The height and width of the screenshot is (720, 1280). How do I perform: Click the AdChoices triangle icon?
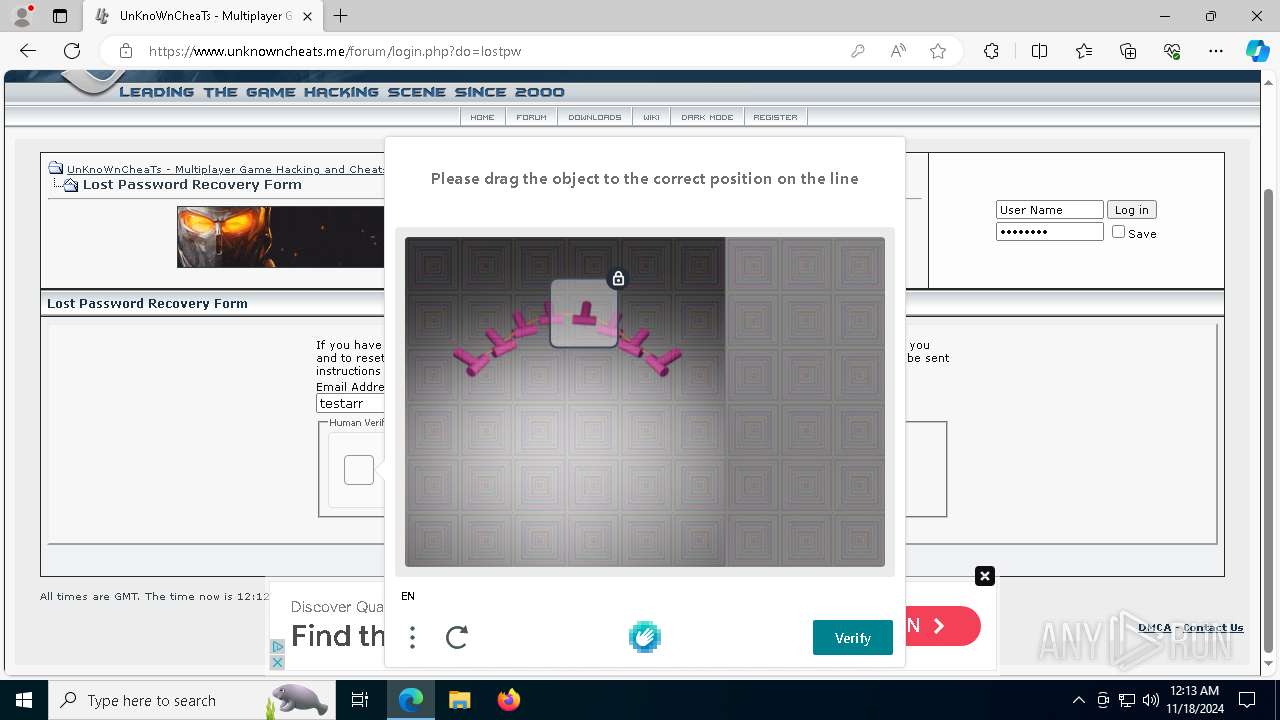[x=278, y=647]
